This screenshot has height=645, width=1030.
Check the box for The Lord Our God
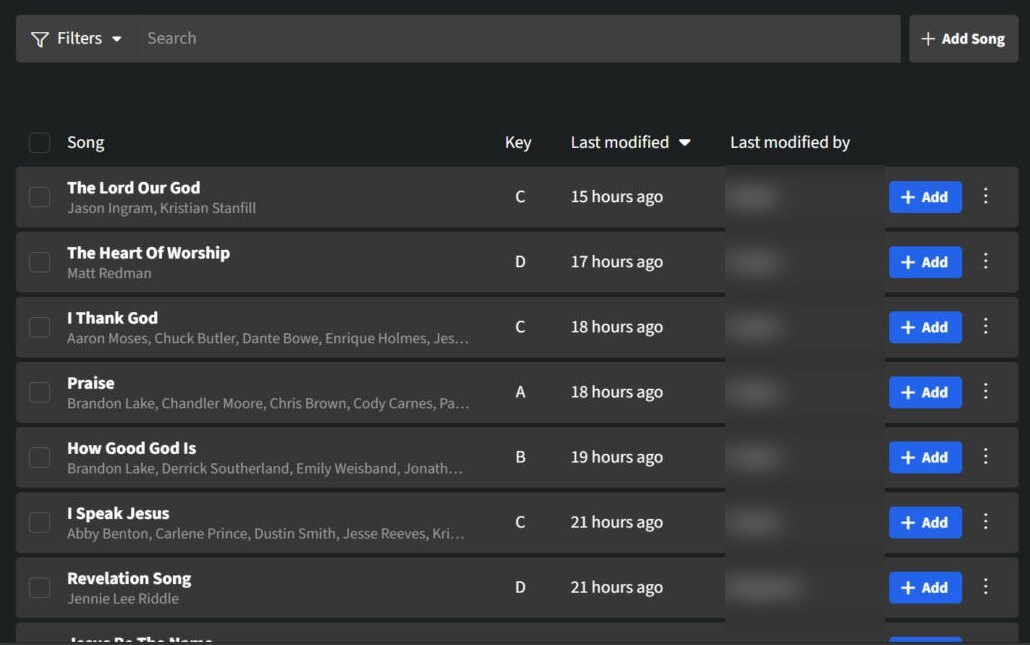point(39,197)
